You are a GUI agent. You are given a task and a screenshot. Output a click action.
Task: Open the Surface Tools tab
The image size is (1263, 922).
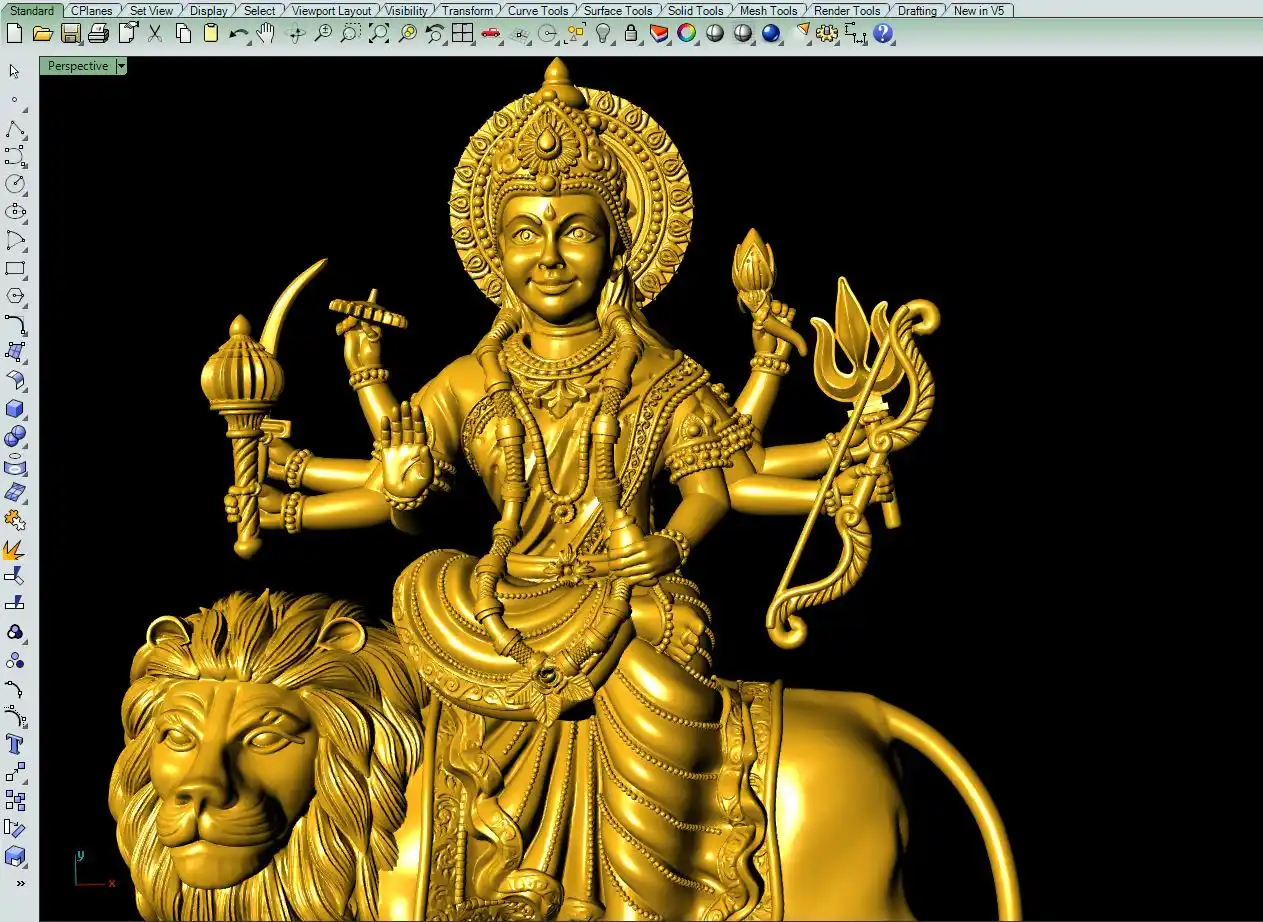[x=618, y=11]
